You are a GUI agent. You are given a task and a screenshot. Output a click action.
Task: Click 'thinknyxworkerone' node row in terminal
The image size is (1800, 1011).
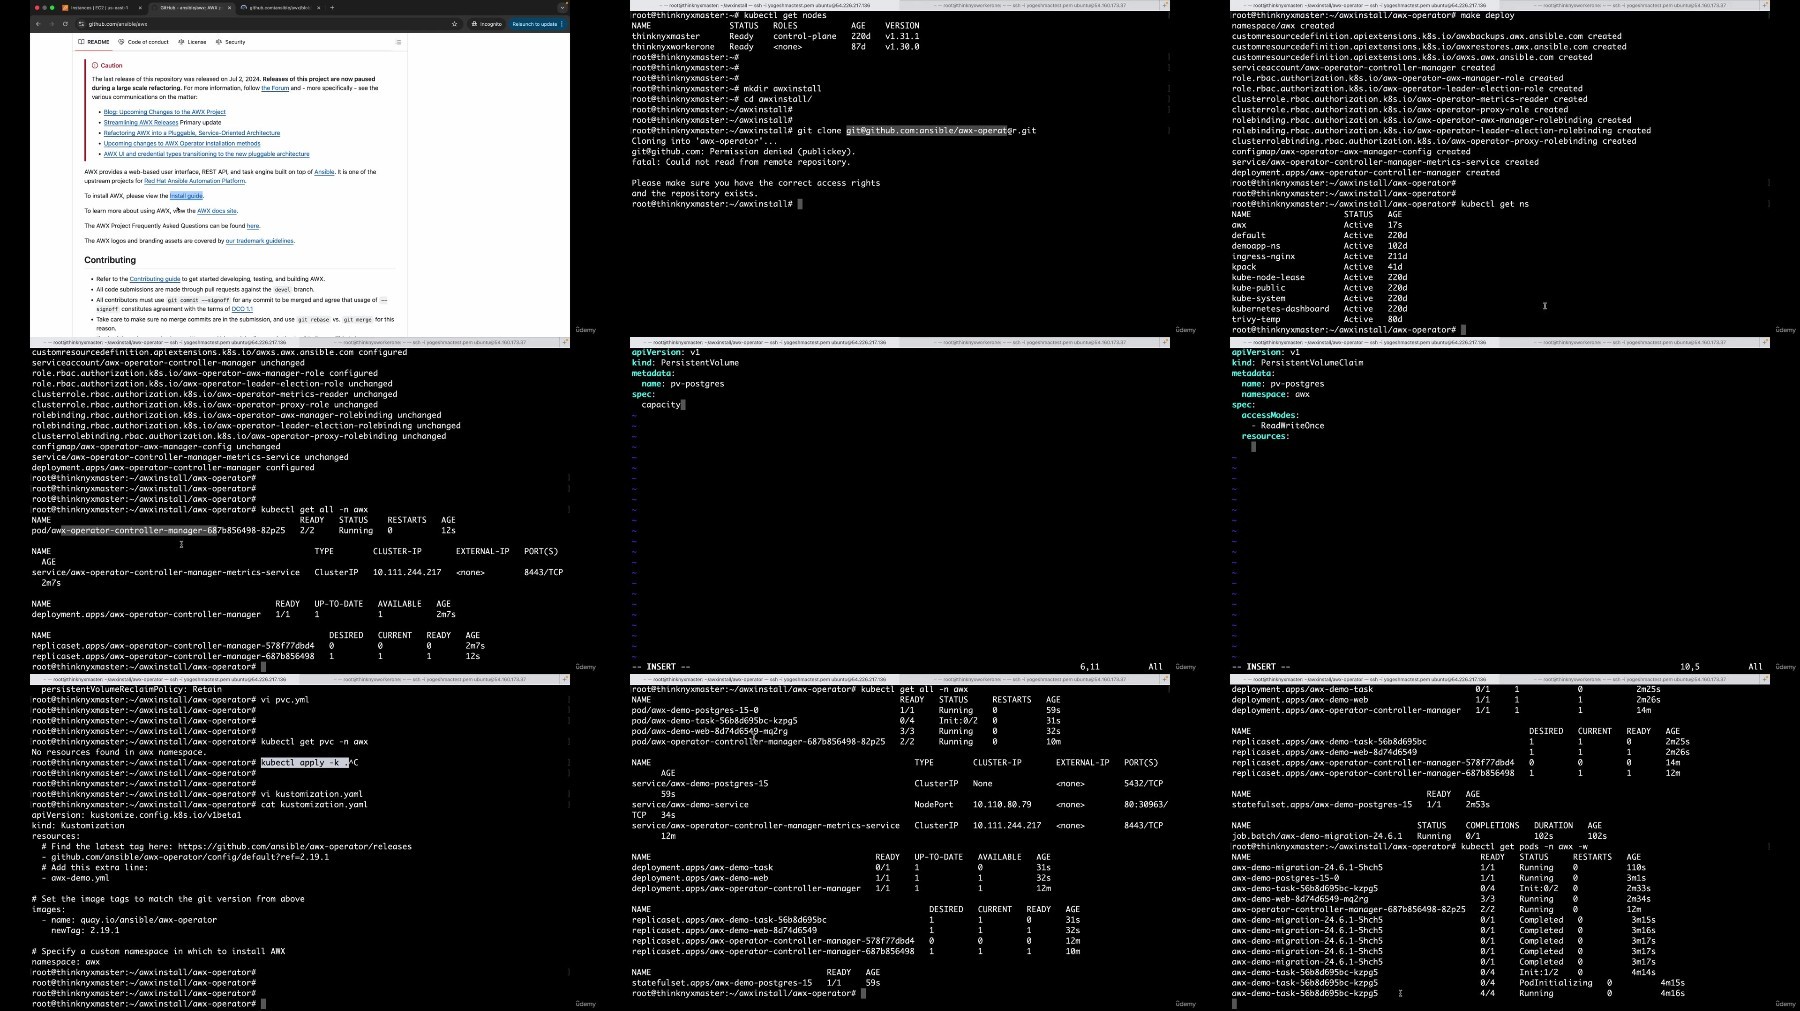776,46
